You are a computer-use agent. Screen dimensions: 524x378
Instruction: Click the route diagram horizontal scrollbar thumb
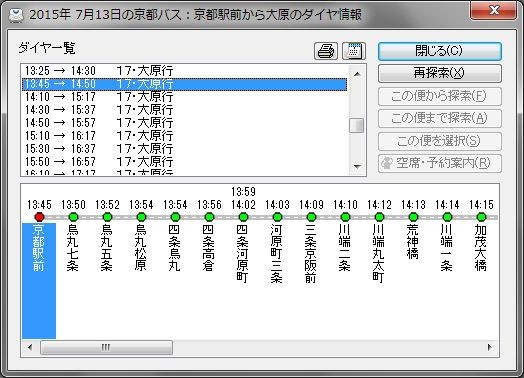[106, 348]
